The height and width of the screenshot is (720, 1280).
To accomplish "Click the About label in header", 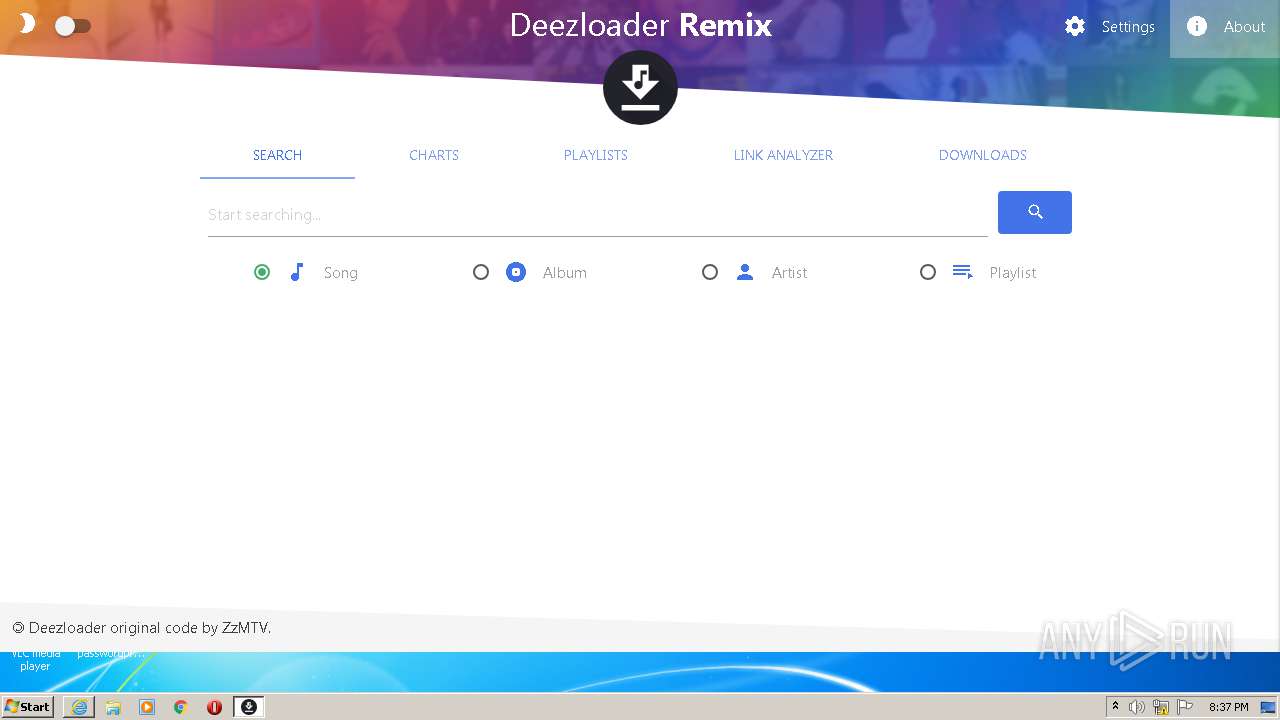I will (x=1244, y=27).
